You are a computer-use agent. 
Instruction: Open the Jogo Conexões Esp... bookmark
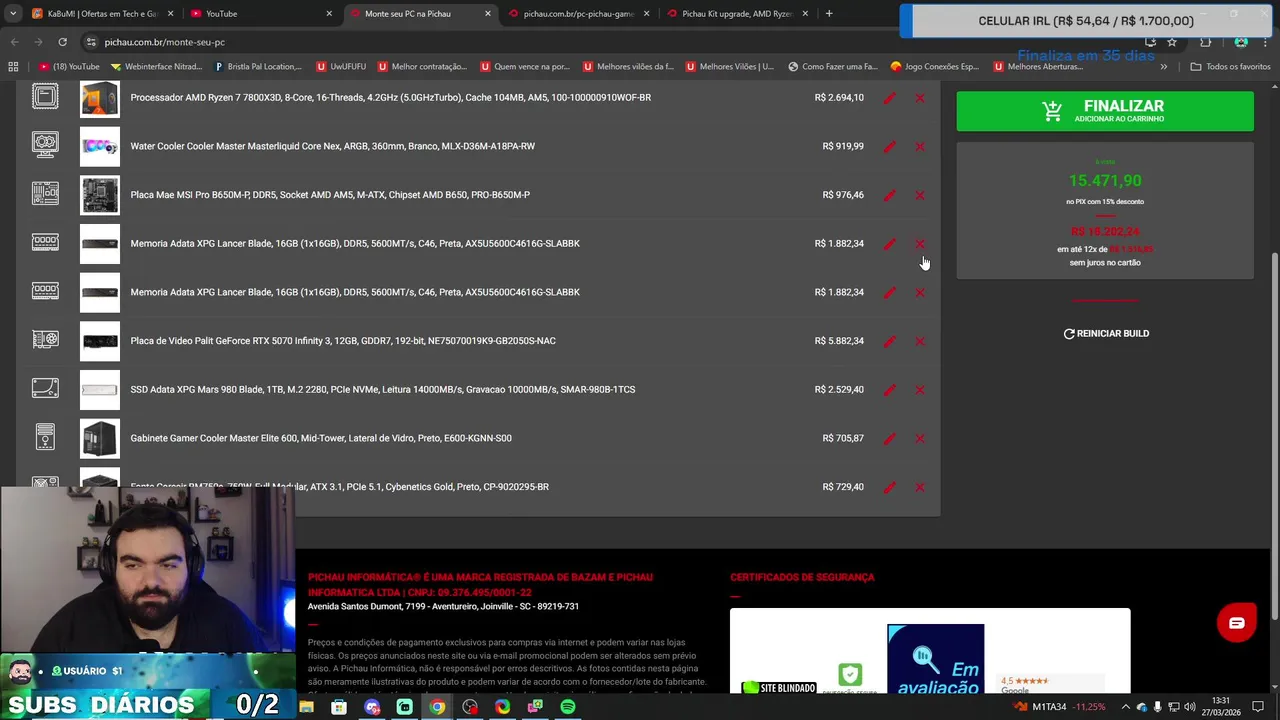pyautogui.click(x=935, y=67)
